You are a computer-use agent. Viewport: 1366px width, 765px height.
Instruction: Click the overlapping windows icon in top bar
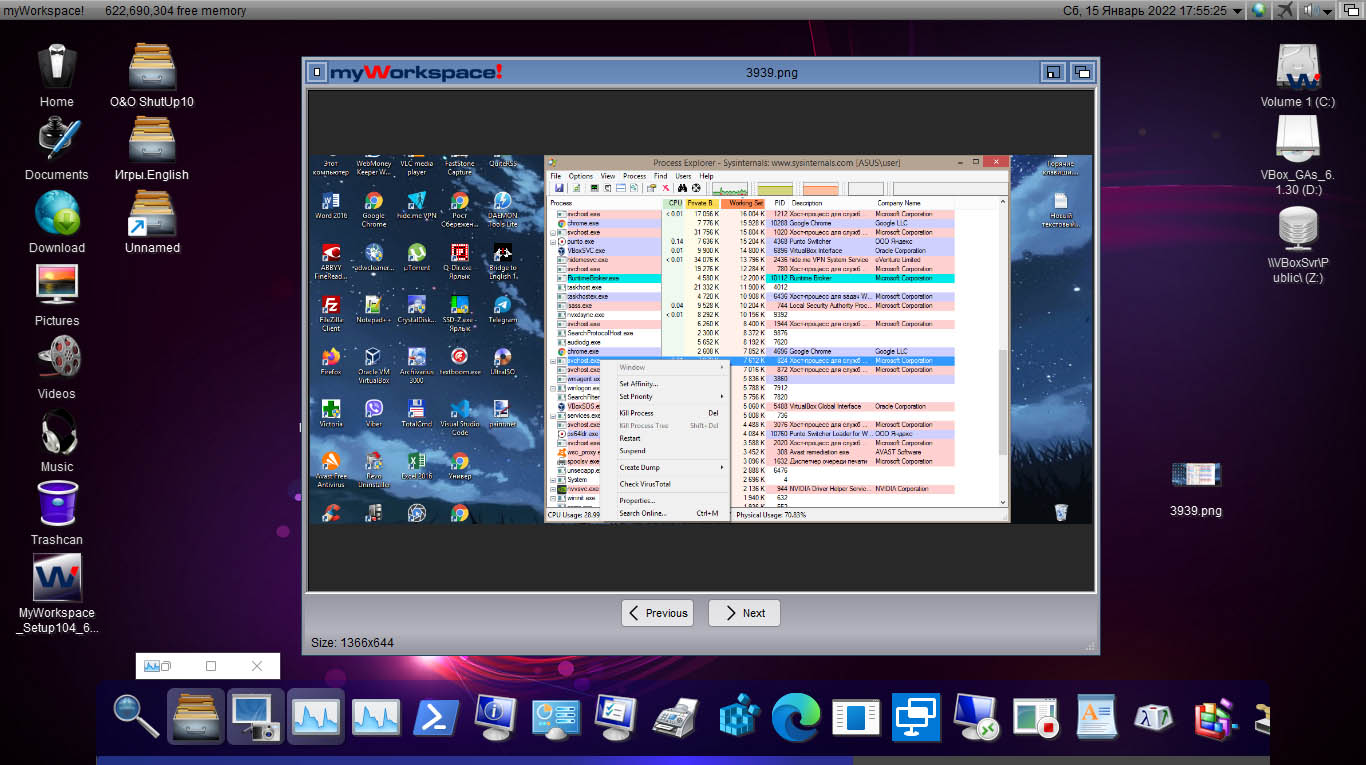(1351, 10)
